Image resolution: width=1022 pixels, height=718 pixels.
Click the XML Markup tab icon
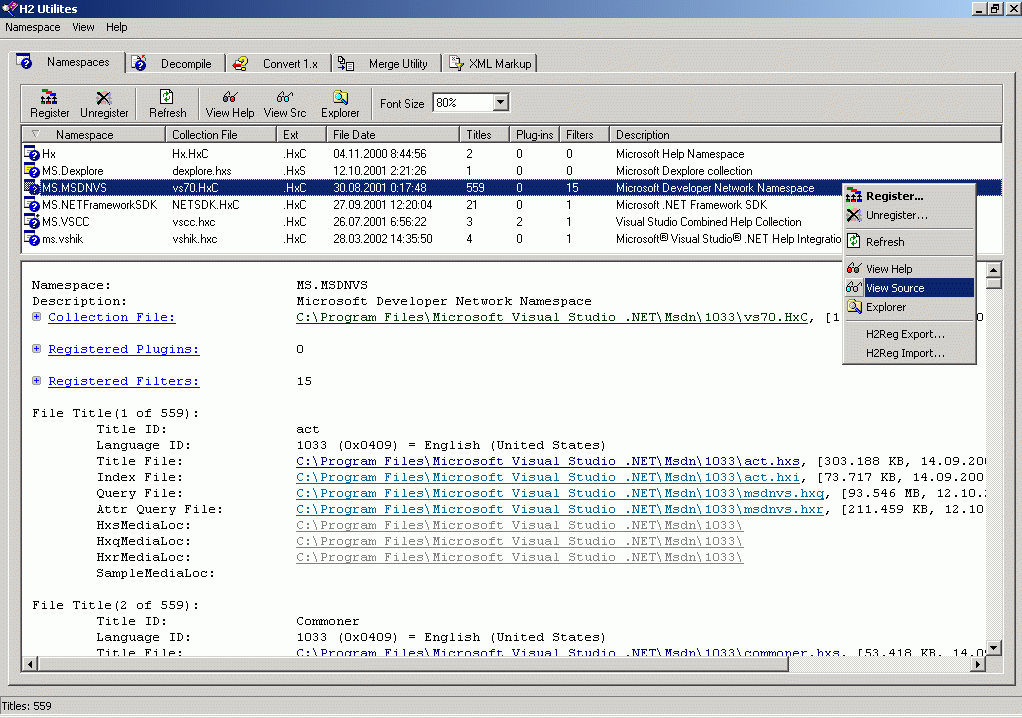coord(456,63)
